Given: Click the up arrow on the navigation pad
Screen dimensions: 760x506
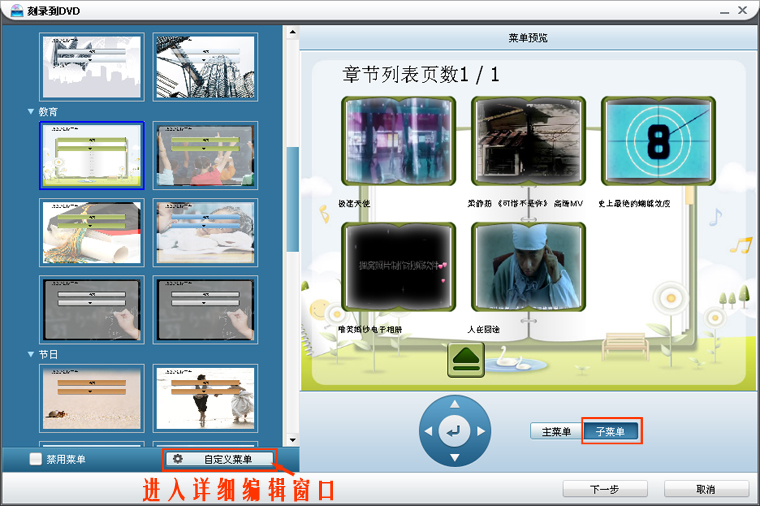Looking at the screenshot, I should 454,404.
